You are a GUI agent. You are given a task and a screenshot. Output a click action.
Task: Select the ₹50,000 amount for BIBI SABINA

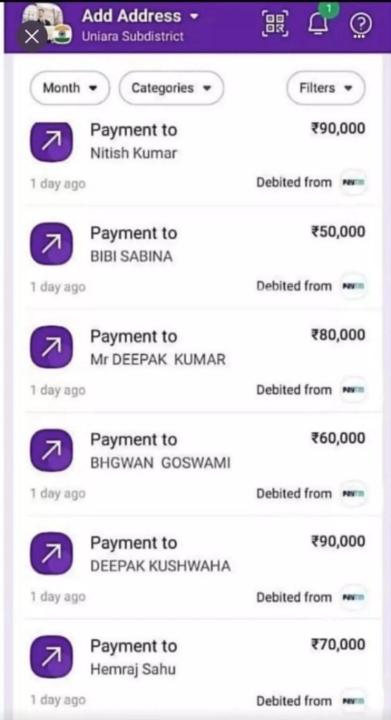coord(338,232)
